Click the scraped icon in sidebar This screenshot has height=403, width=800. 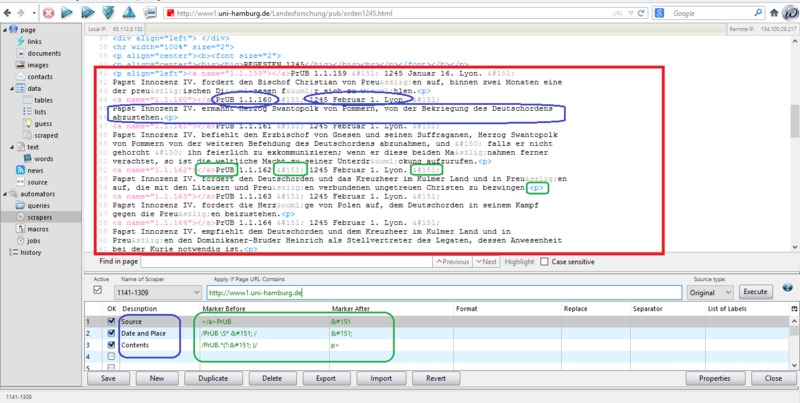(28, 135)
